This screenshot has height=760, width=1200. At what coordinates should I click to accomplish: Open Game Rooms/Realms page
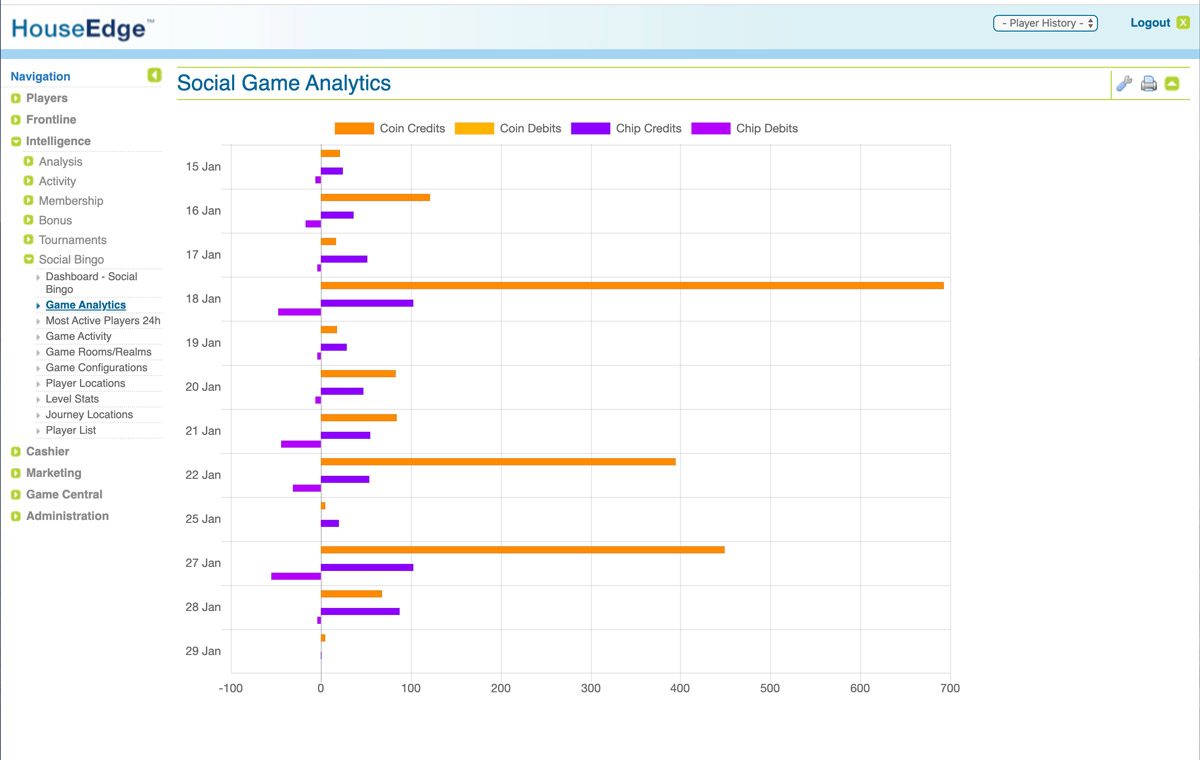coord(99,352)
